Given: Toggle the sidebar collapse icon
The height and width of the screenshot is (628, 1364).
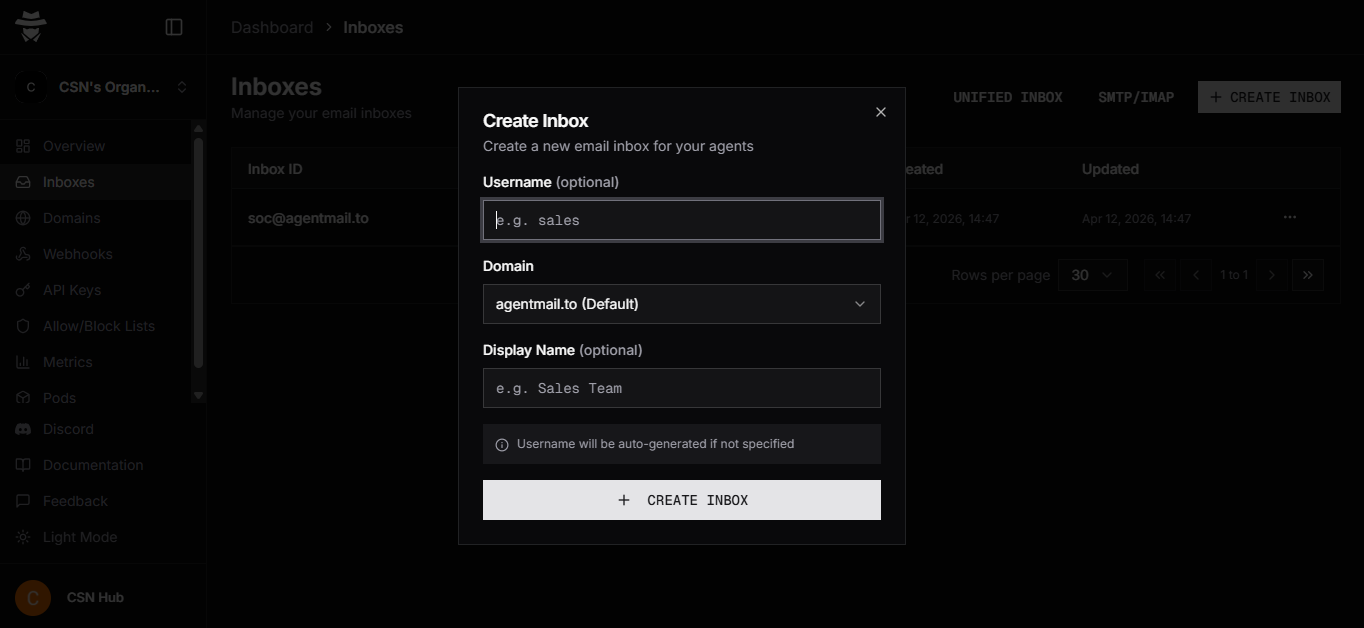Looking at the screenshot, I should 174,27.
